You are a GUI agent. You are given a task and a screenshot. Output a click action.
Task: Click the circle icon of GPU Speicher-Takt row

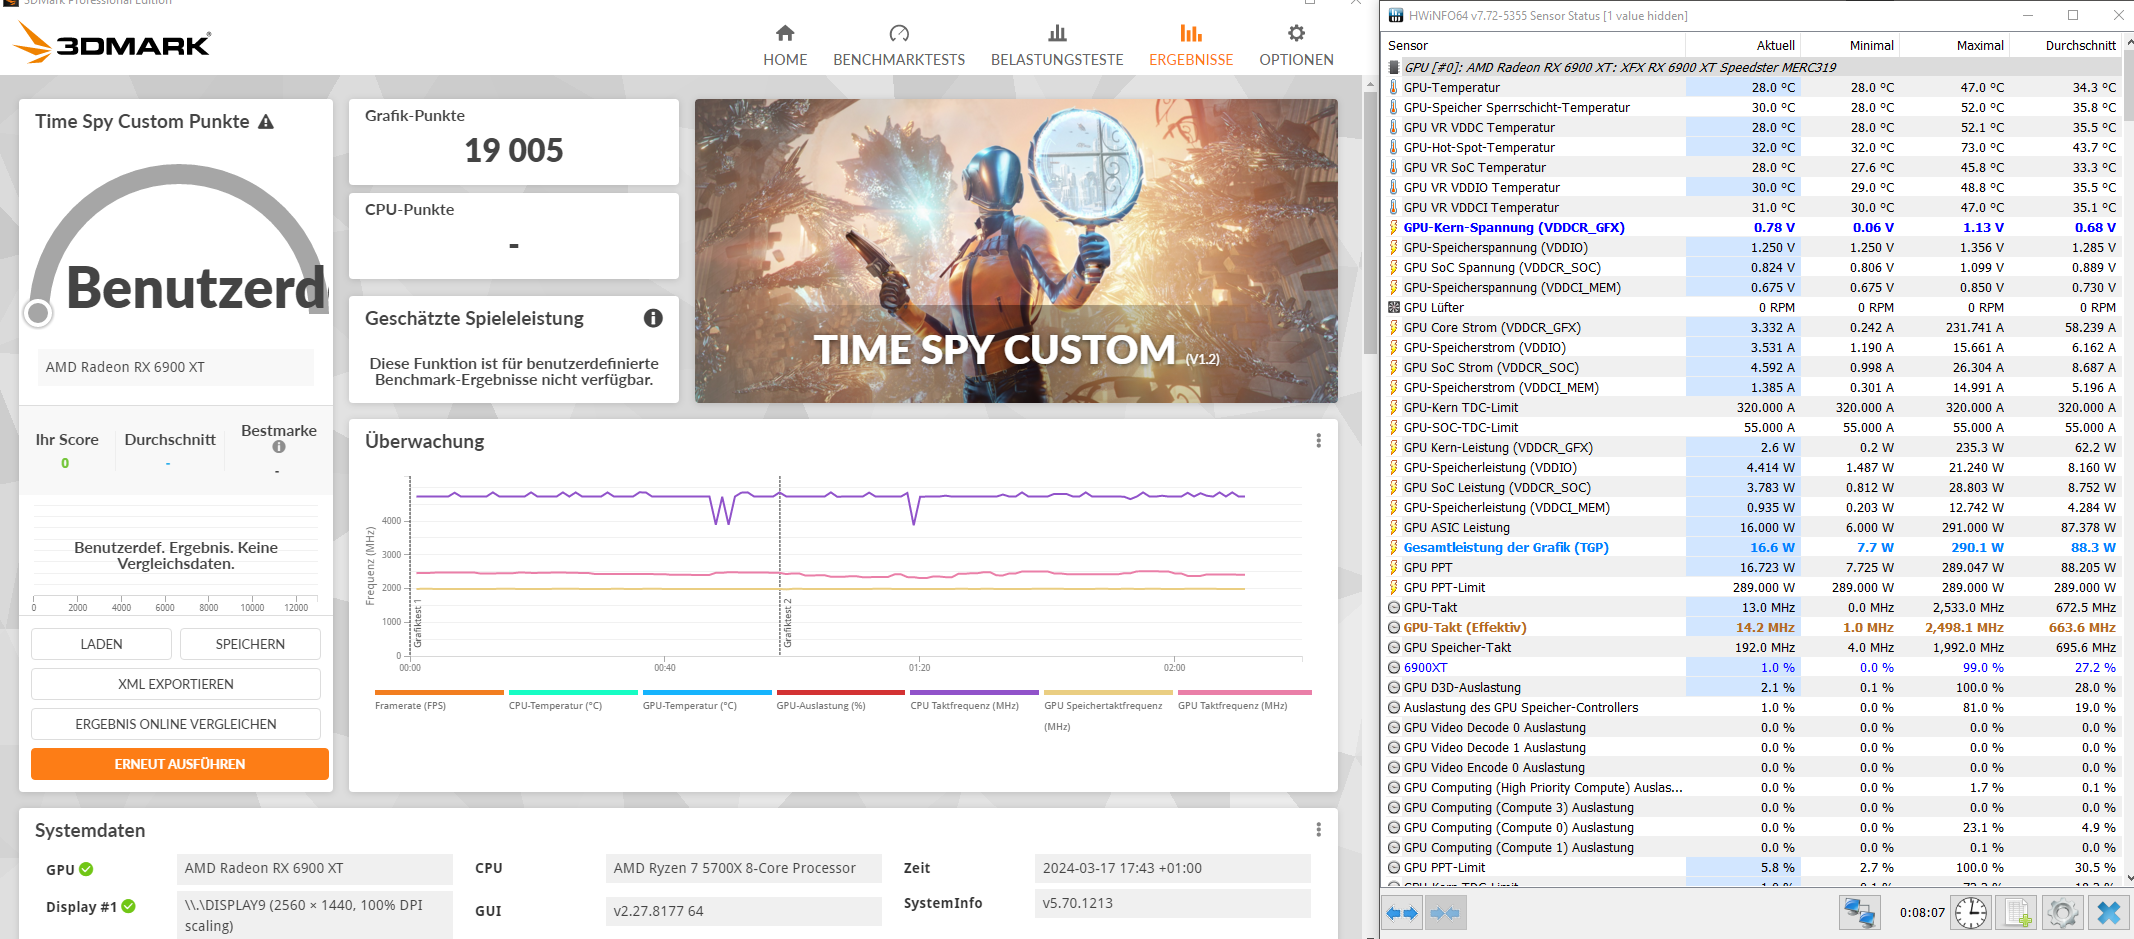click(x=1394, y=648)
